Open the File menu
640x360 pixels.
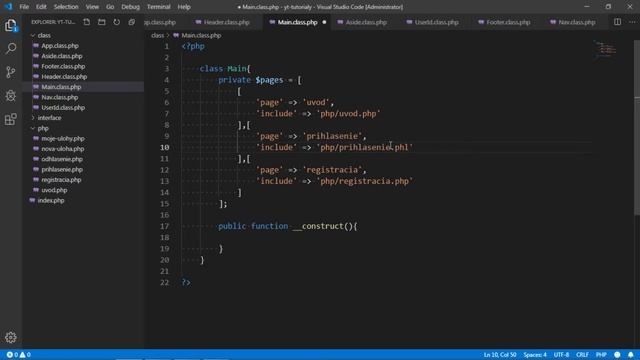pyautogui.click(x=24, y=7)
